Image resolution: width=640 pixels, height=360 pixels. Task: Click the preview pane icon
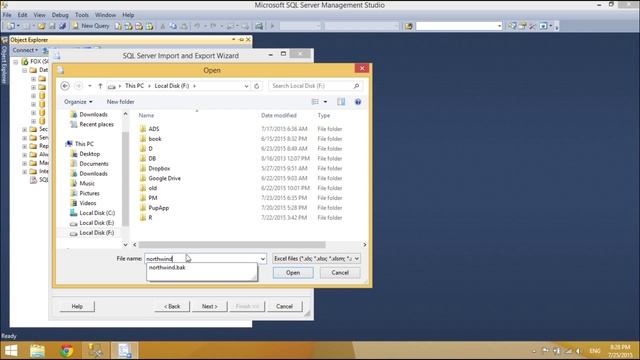tap(341, 102)
